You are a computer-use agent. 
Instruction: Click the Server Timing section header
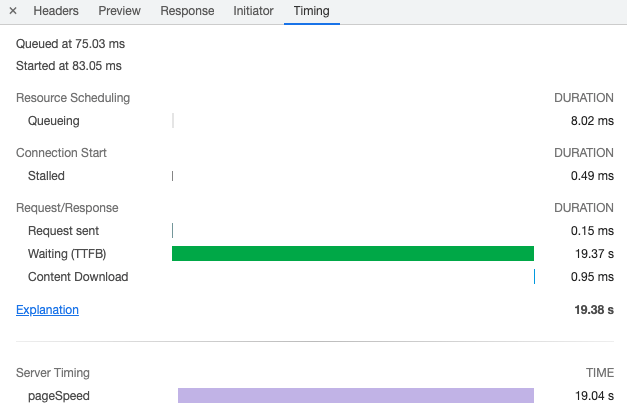coord(53,373)
